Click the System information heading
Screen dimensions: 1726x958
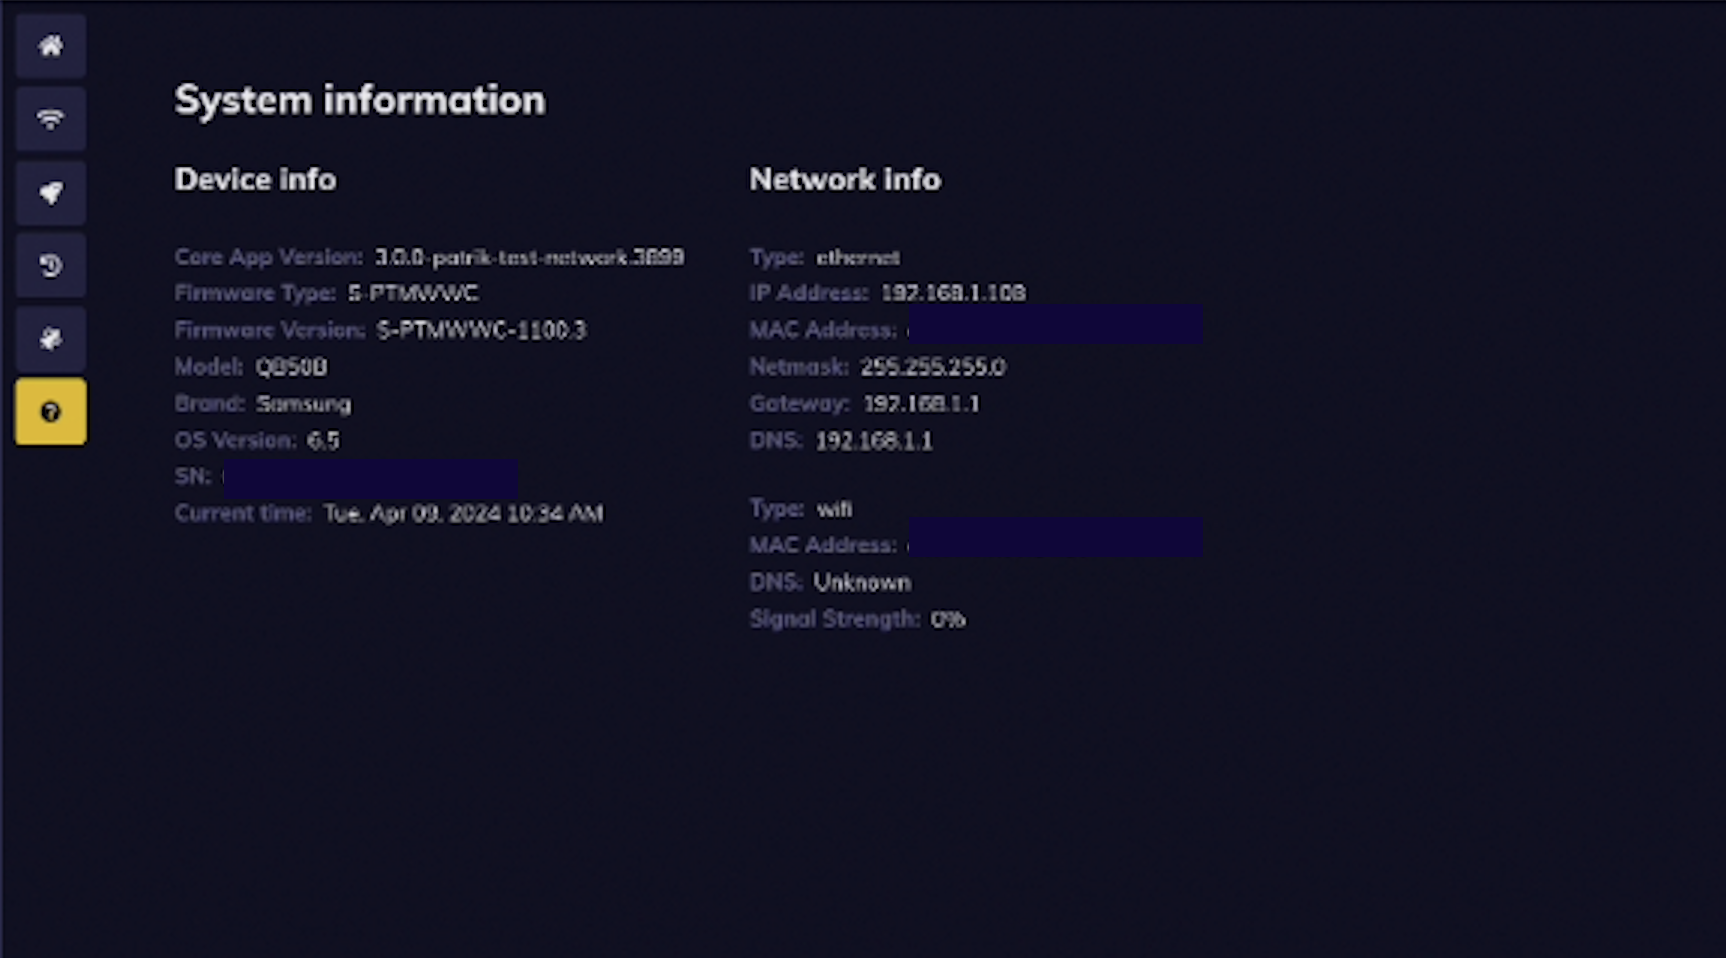coord(359,99)
